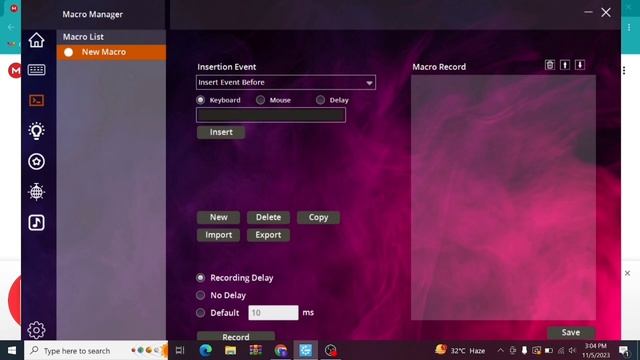Click the key input field under Keyboard
The image size is (640, 360).
(x=271, y=115)
